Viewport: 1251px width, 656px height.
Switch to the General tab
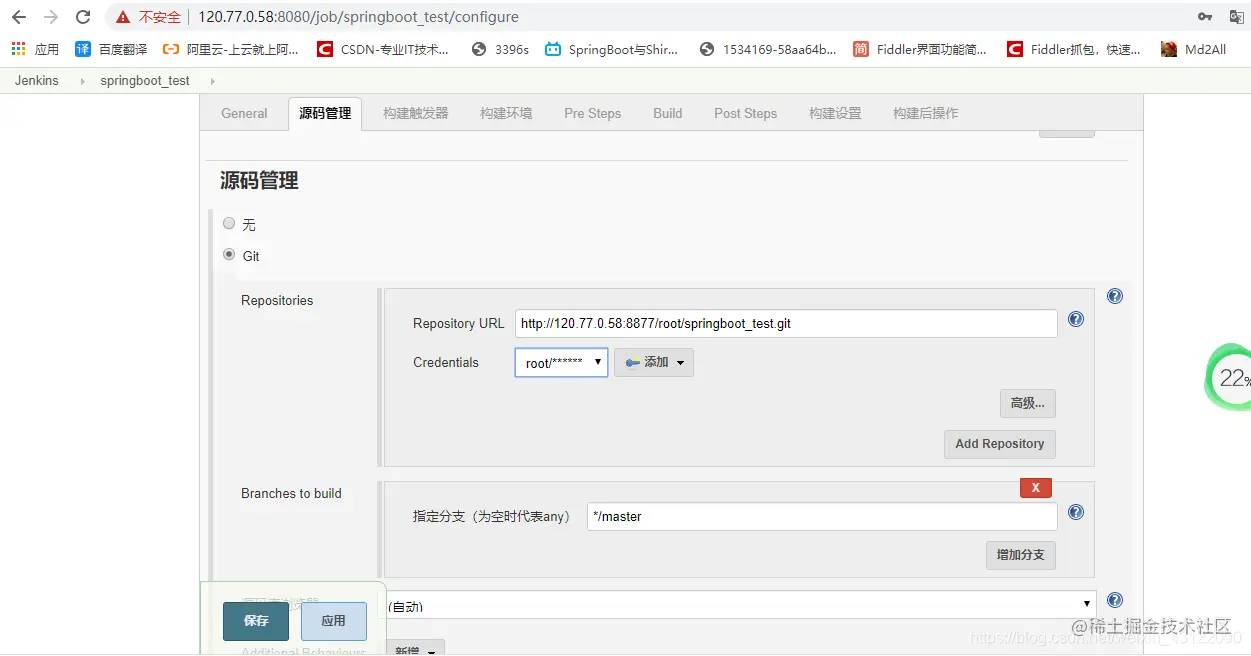point(244,113)
